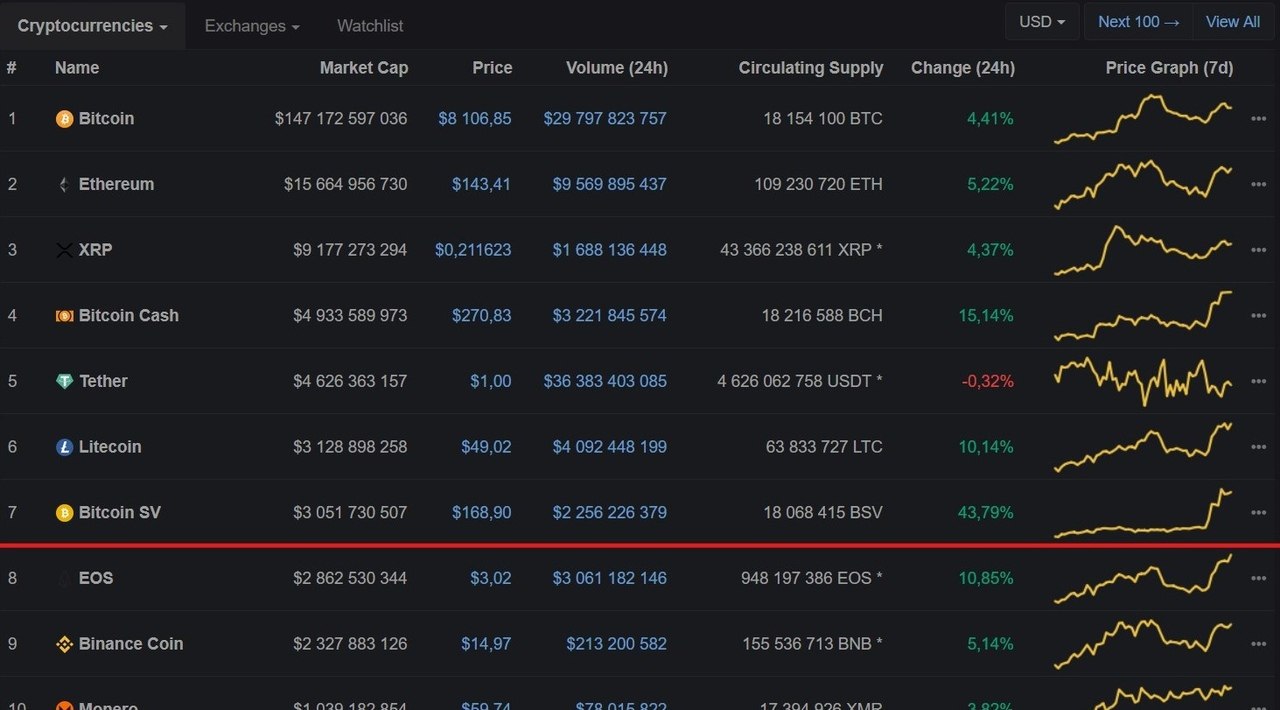Click Tether volume $36 383 403 085
Screen dimensions: 1280x710
click(605, 382)
